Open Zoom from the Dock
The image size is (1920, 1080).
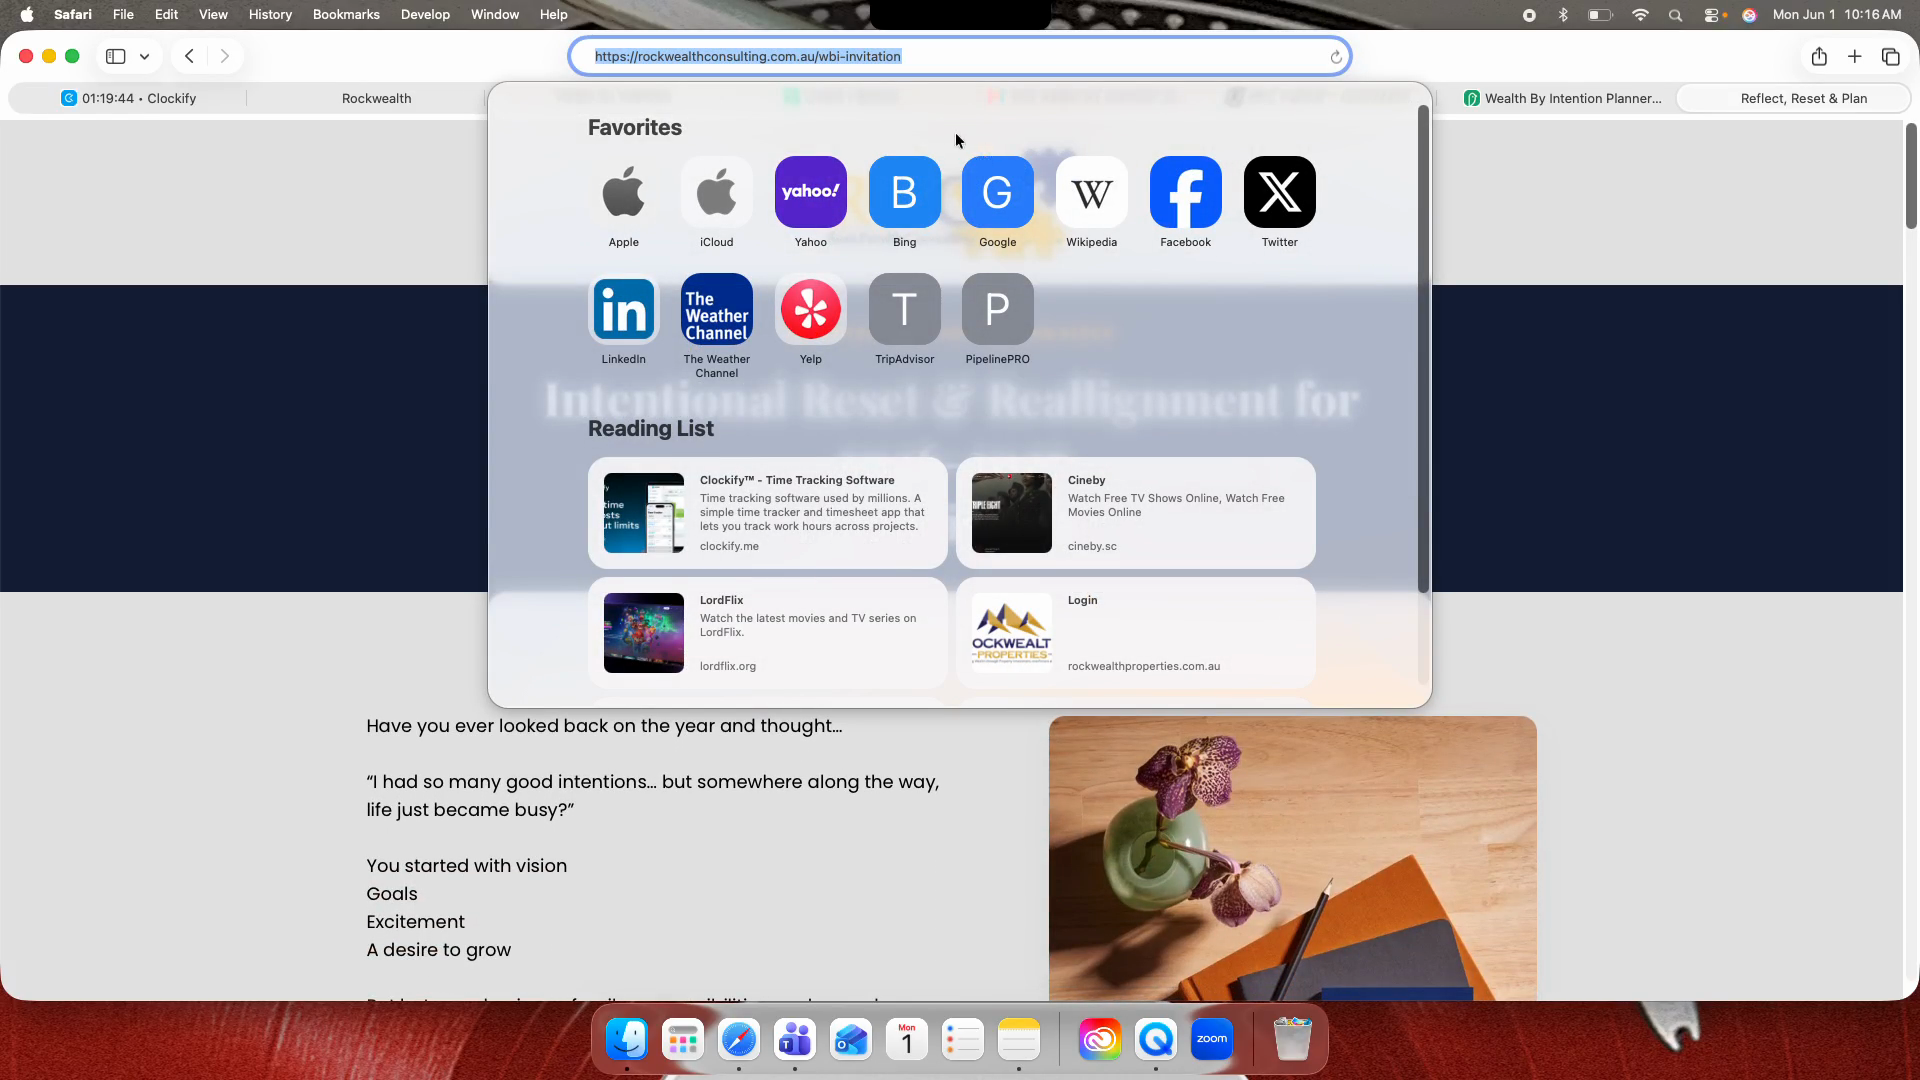(1212, 1040)
